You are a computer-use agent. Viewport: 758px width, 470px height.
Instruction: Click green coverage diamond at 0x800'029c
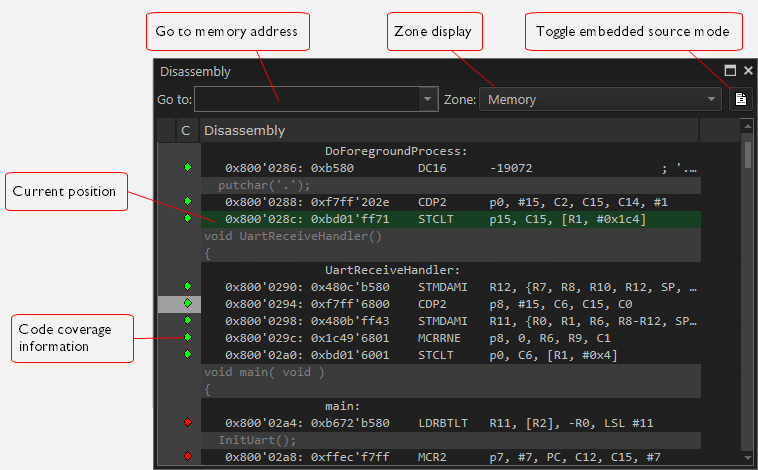coord(188,337)
